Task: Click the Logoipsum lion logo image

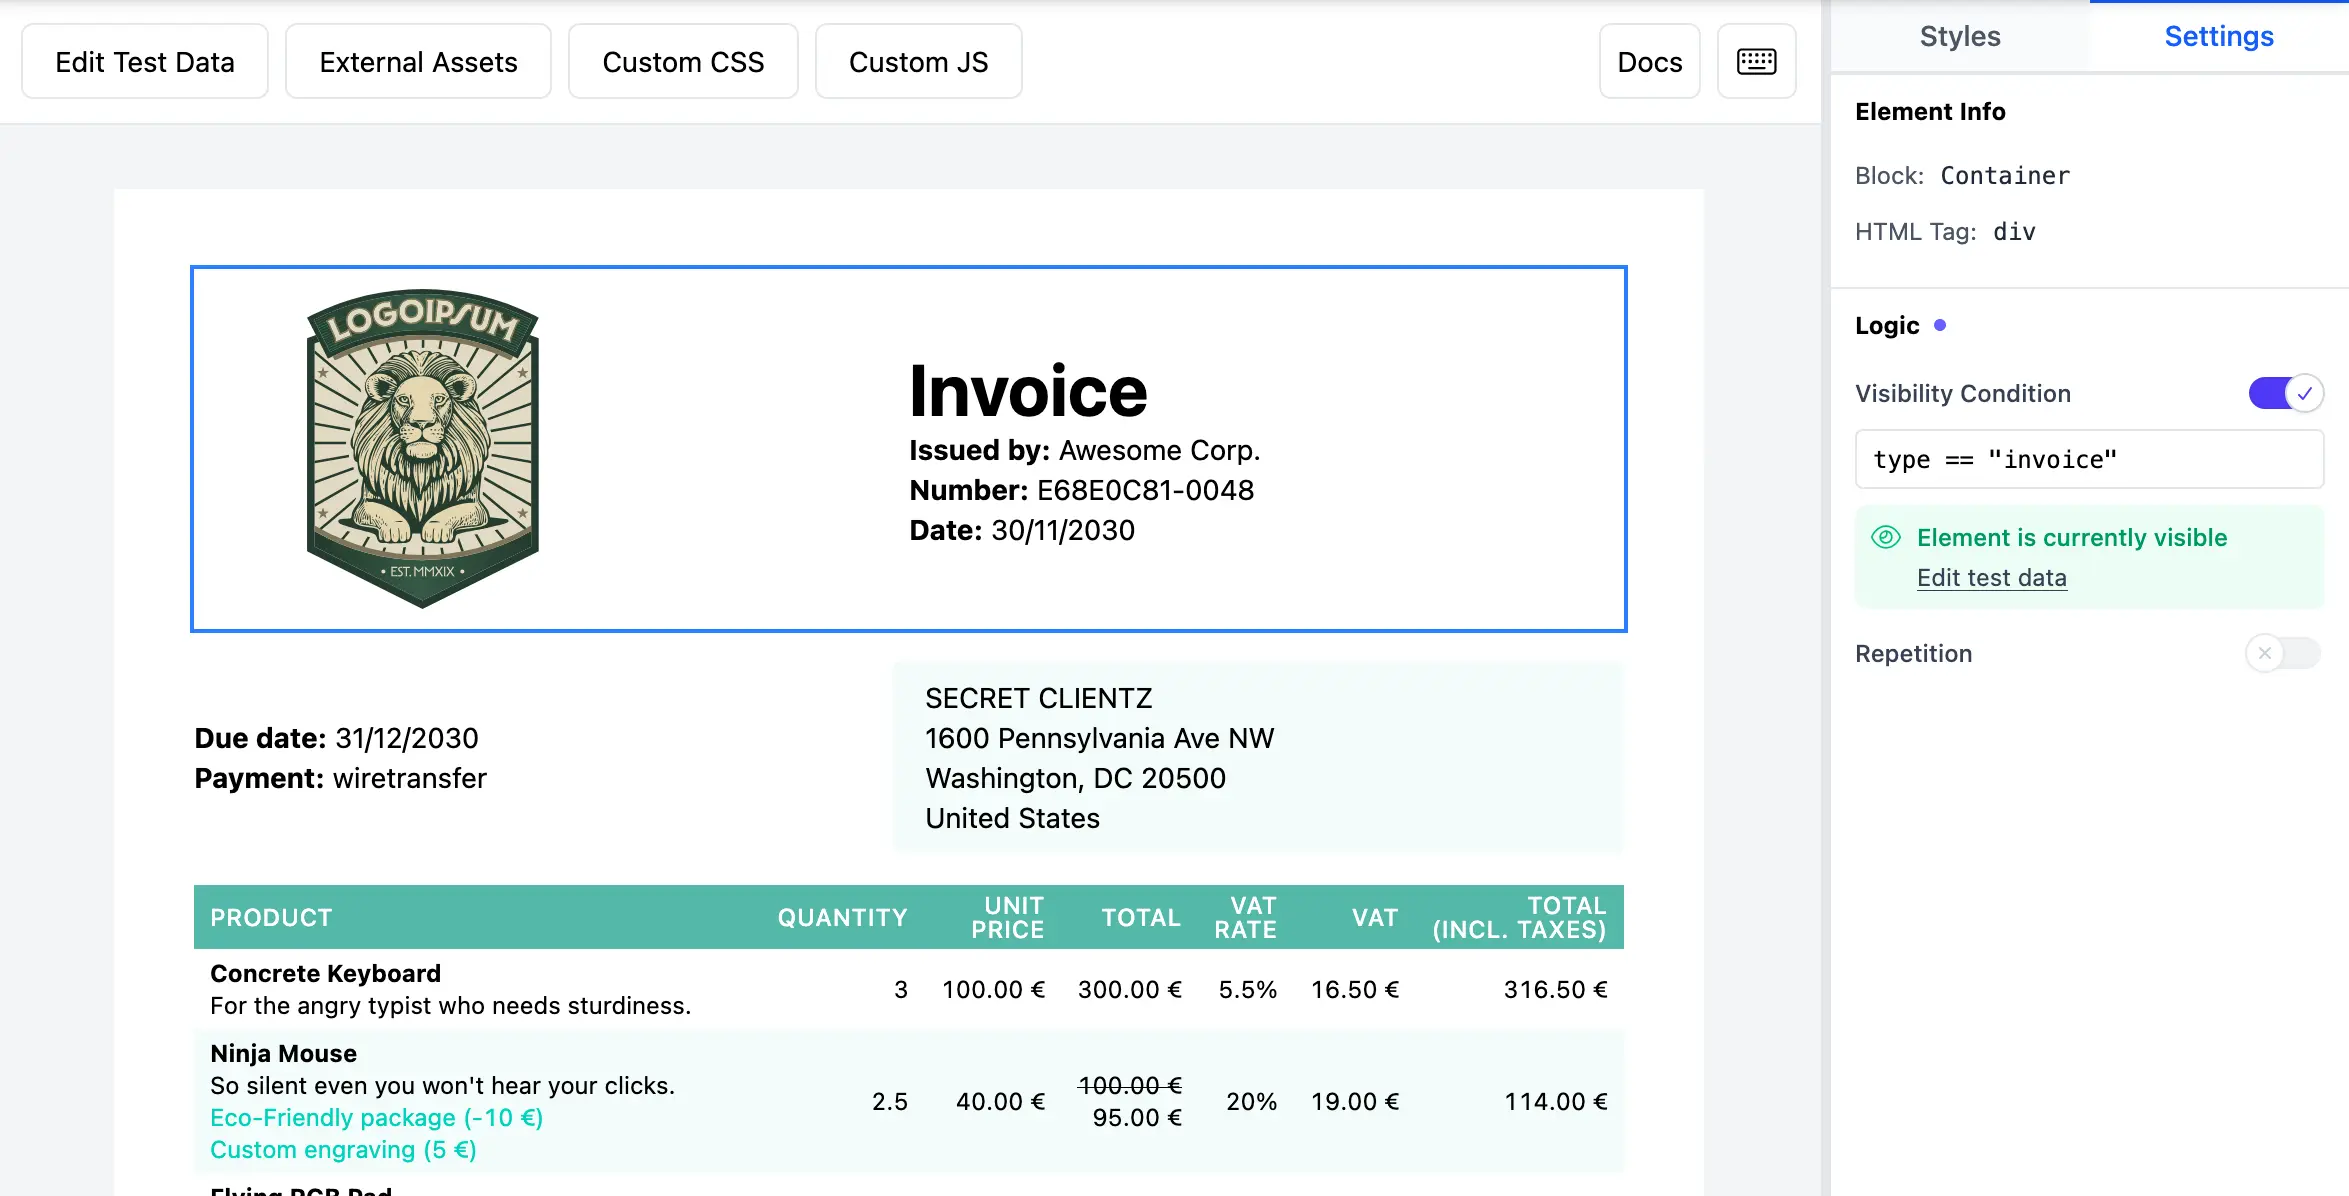Action: (x=422, y=449)
